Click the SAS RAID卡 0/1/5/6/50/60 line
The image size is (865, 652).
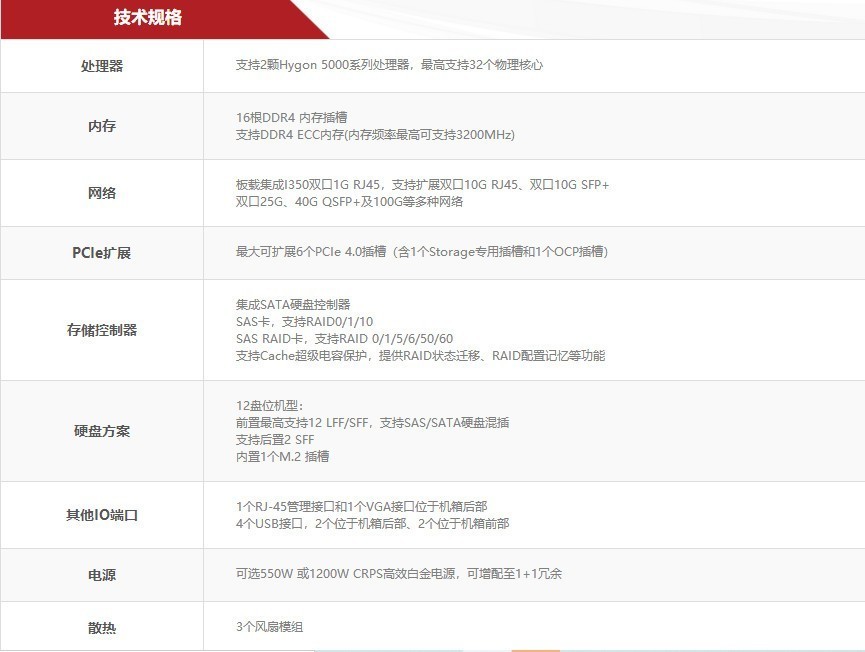coord(344,338)
